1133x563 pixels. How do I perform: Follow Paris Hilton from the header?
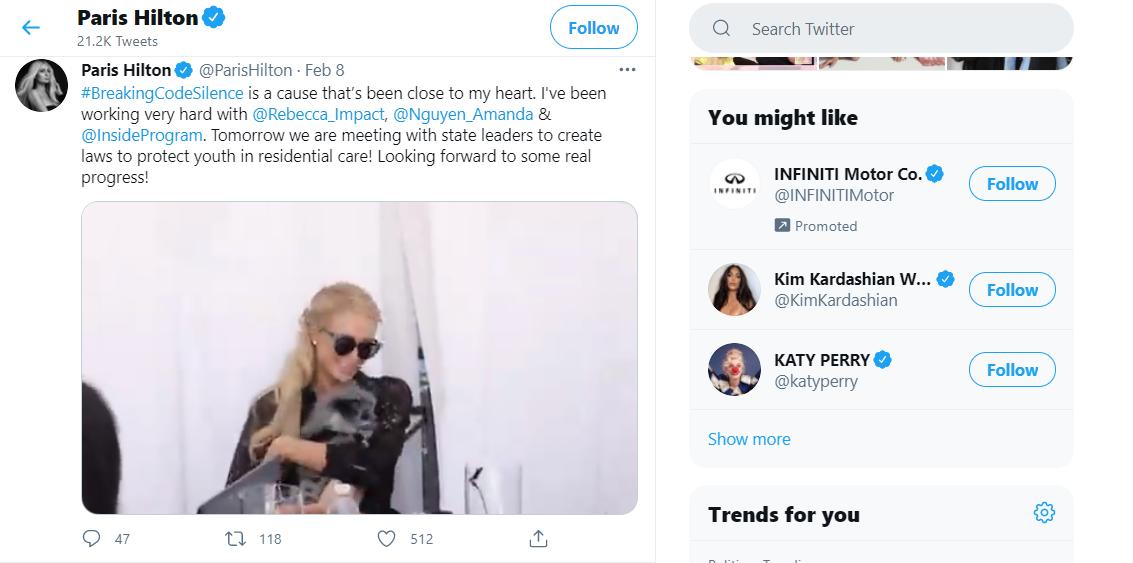click(593, 28)
